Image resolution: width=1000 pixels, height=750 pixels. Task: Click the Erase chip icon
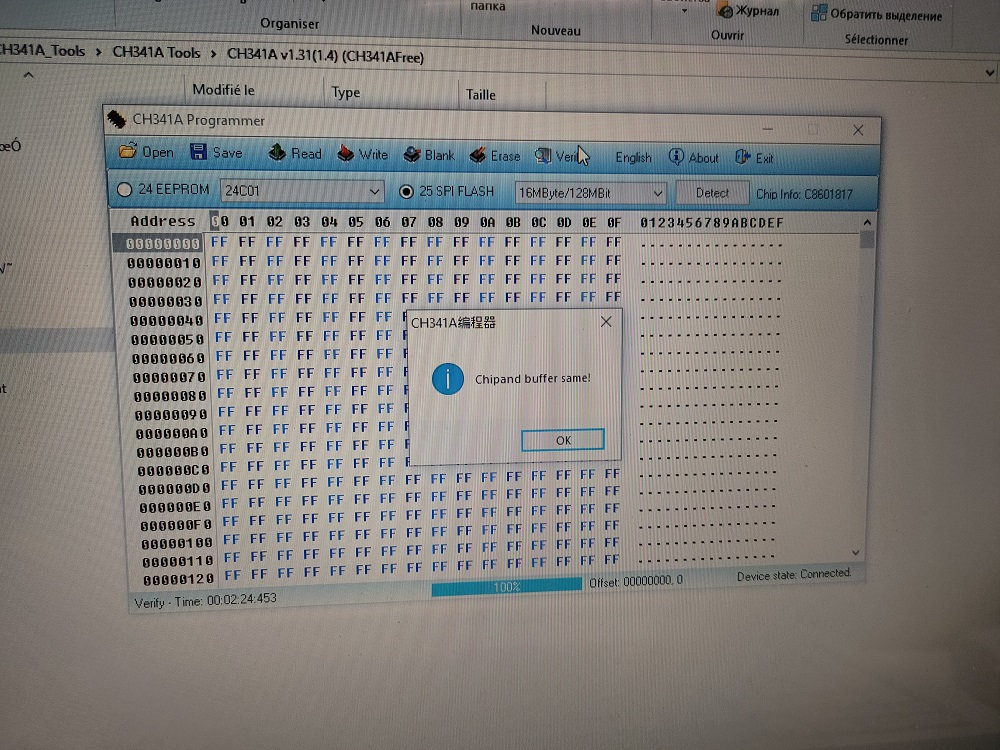pos(478,155)
